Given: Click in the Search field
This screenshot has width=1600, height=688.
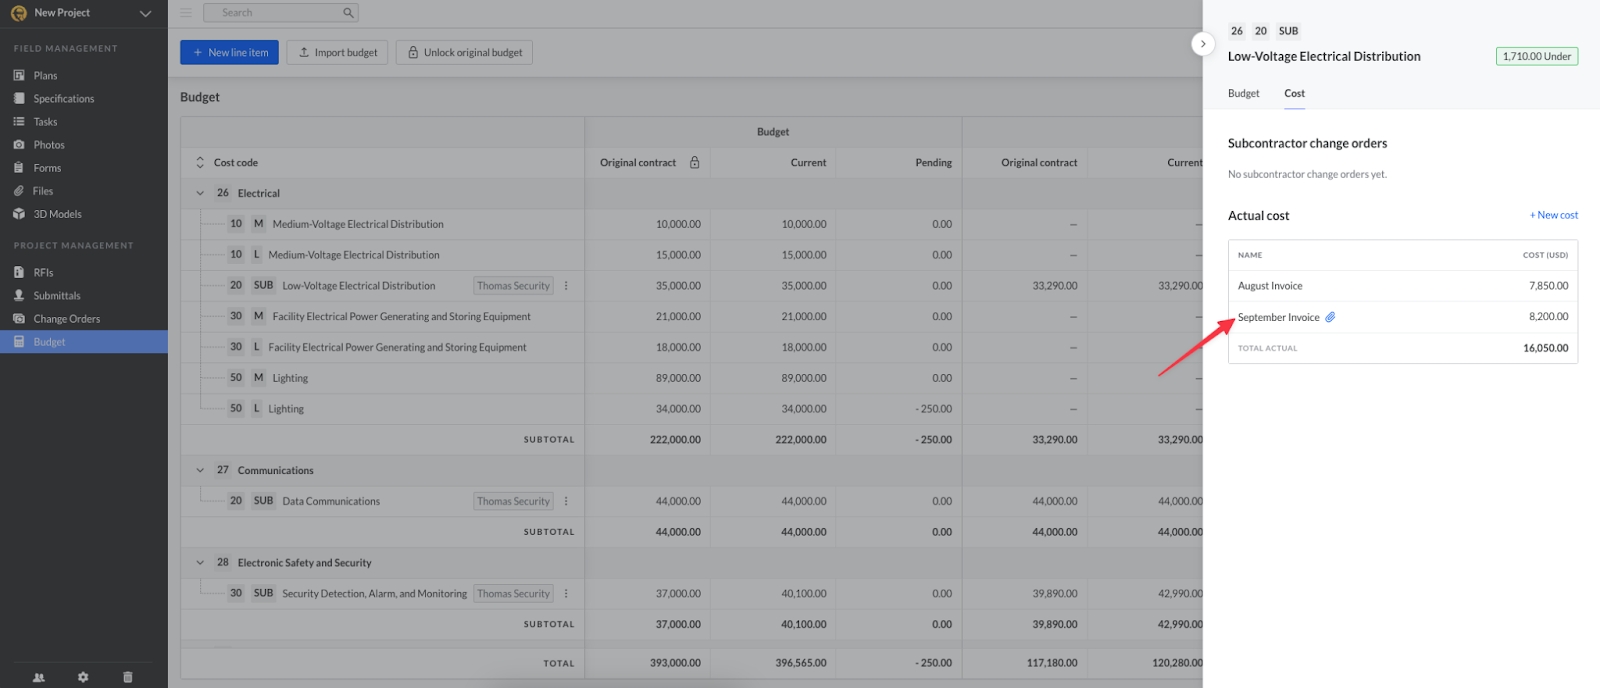Looking at the screenshot, I should (x=270, y=13).
